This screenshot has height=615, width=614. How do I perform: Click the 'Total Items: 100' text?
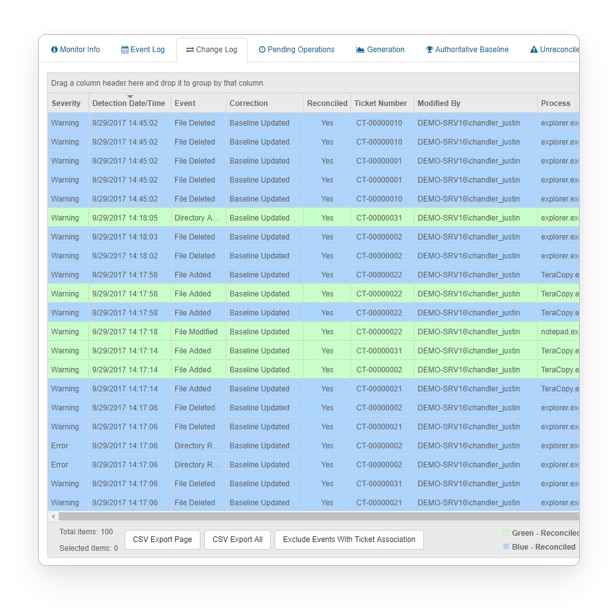(86, 532)
